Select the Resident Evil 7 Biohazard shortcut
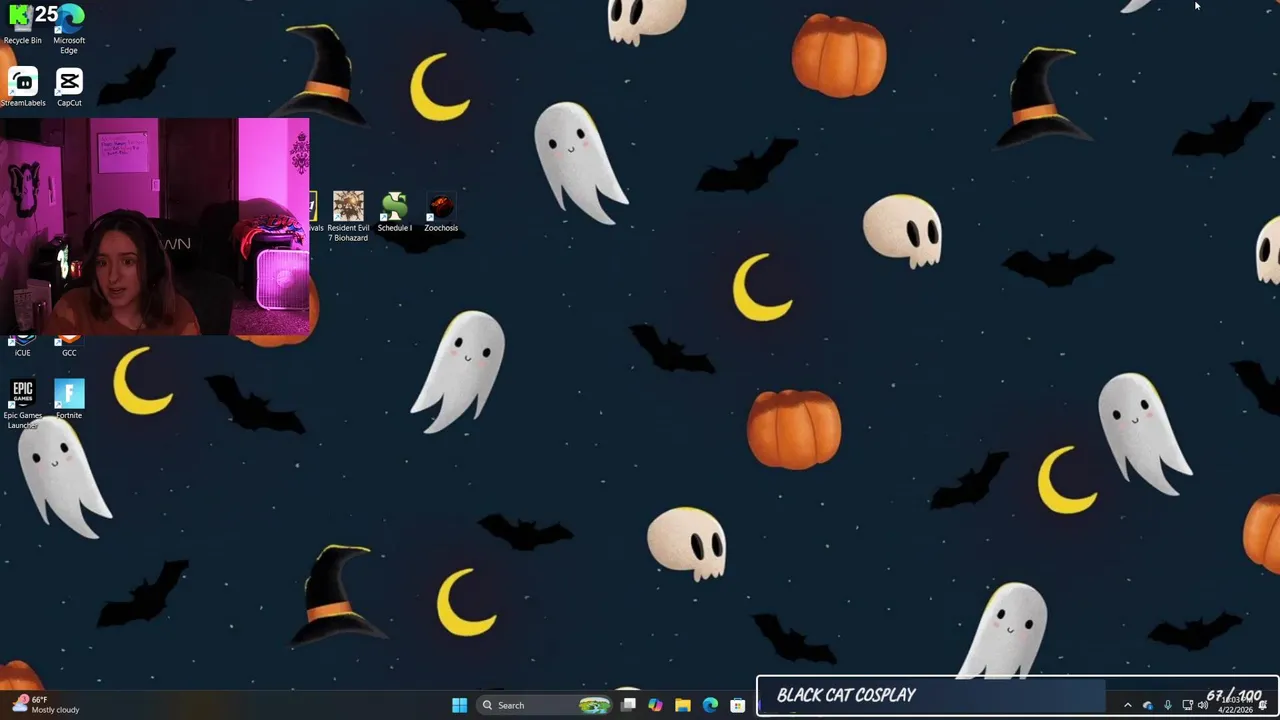The width and height of the screenshot is (1280, 720). (348, 216)
